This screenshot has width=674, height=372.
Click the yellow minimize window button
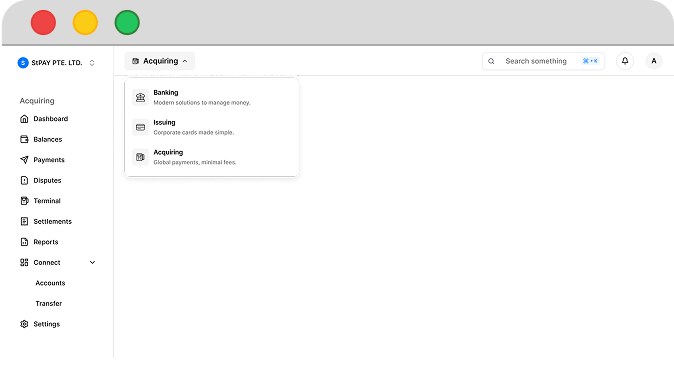pos(85,22)
